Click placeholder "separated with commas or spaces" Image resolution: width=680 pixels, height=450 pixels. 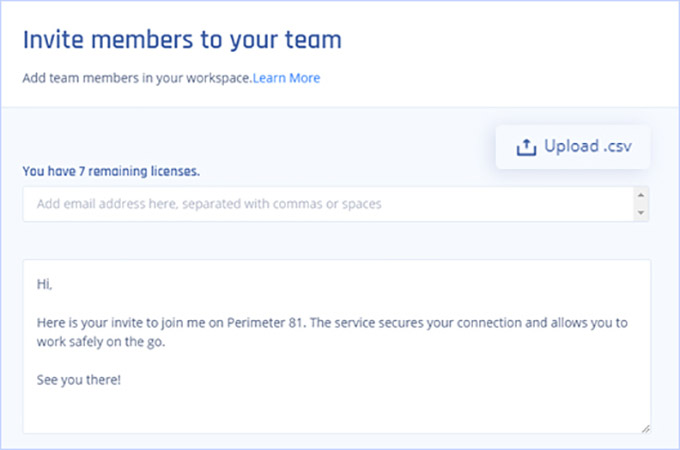281,204
